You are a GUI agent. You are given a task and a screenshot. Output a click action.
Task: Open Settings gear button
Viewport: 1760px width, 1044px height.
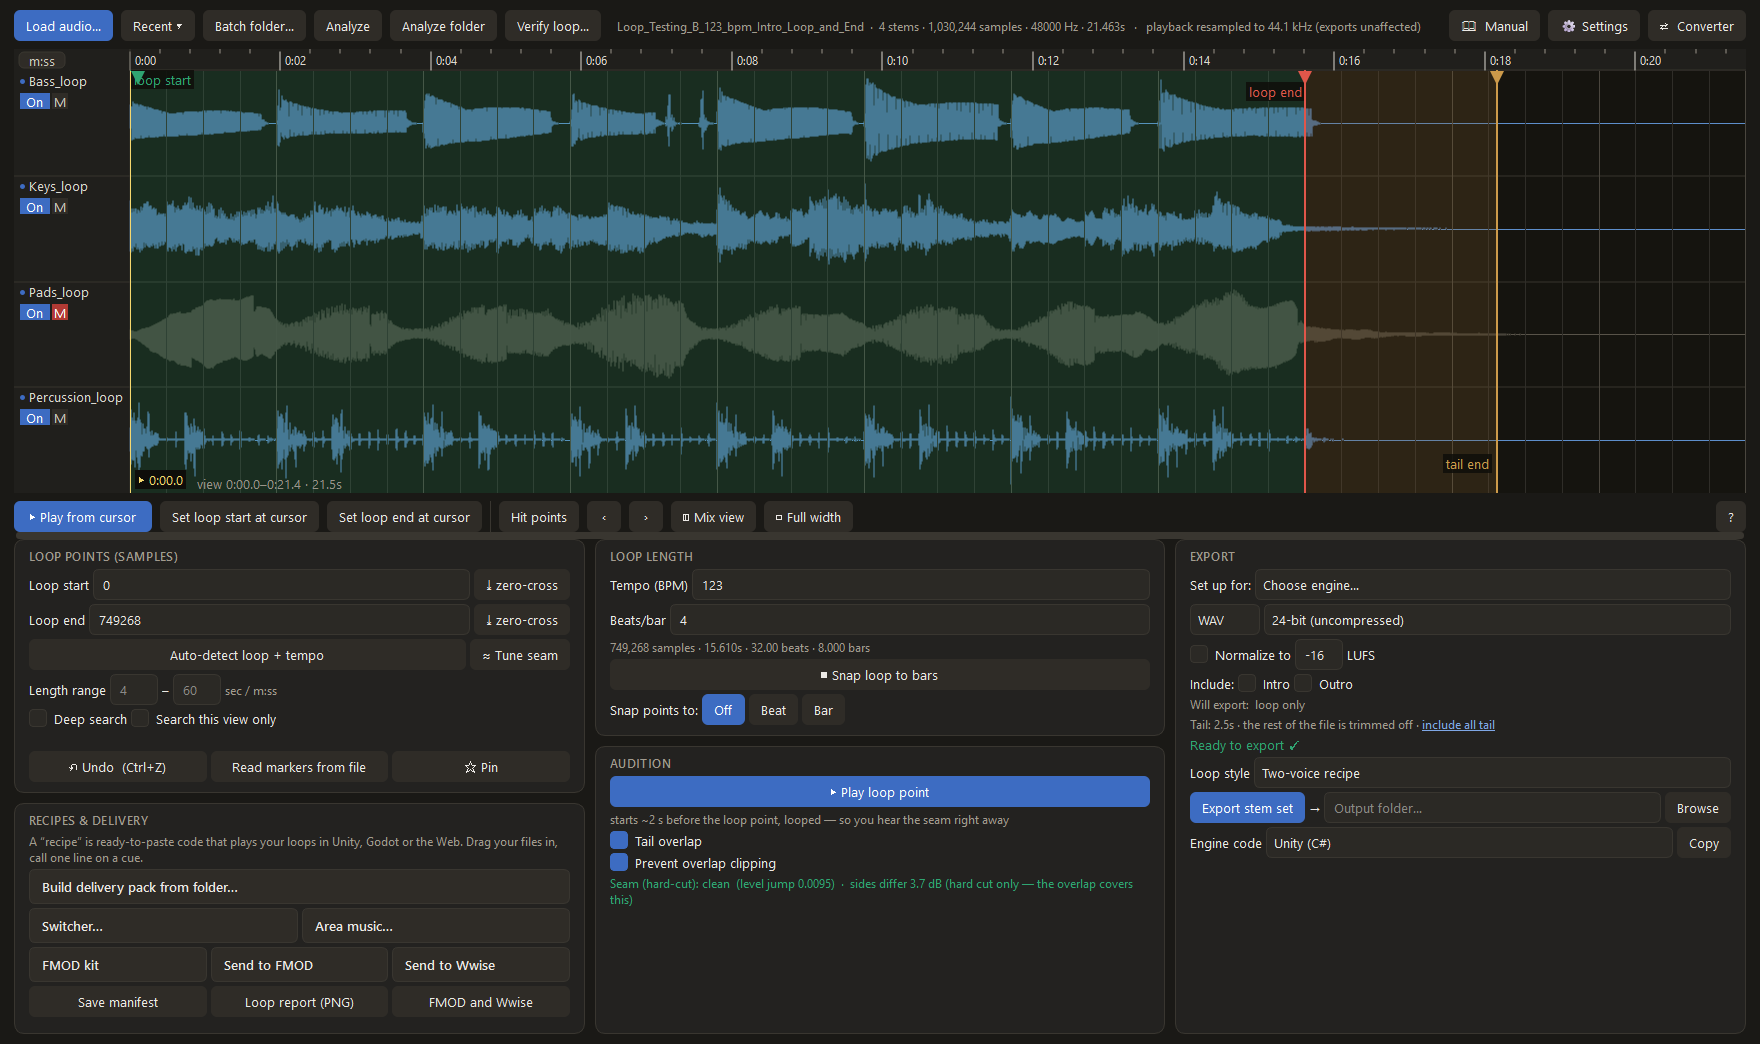[x=1593, y=26]
